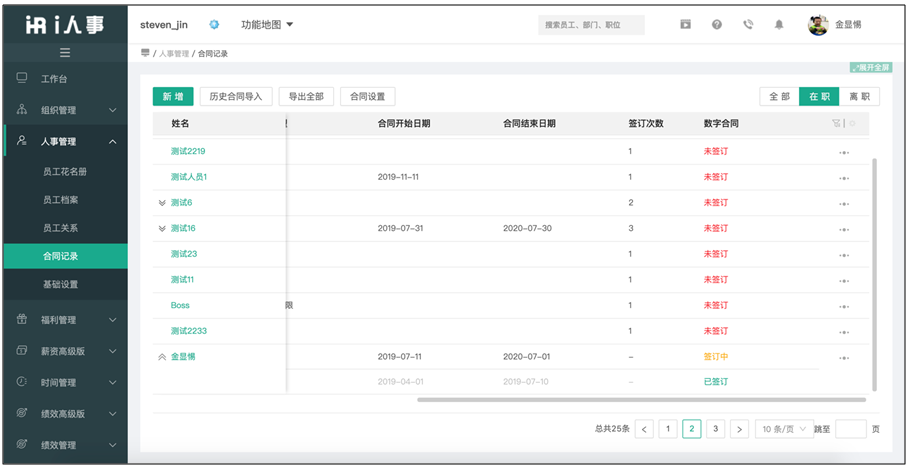Click the phone support icon
908x469 pixels.
pos(748,24)
